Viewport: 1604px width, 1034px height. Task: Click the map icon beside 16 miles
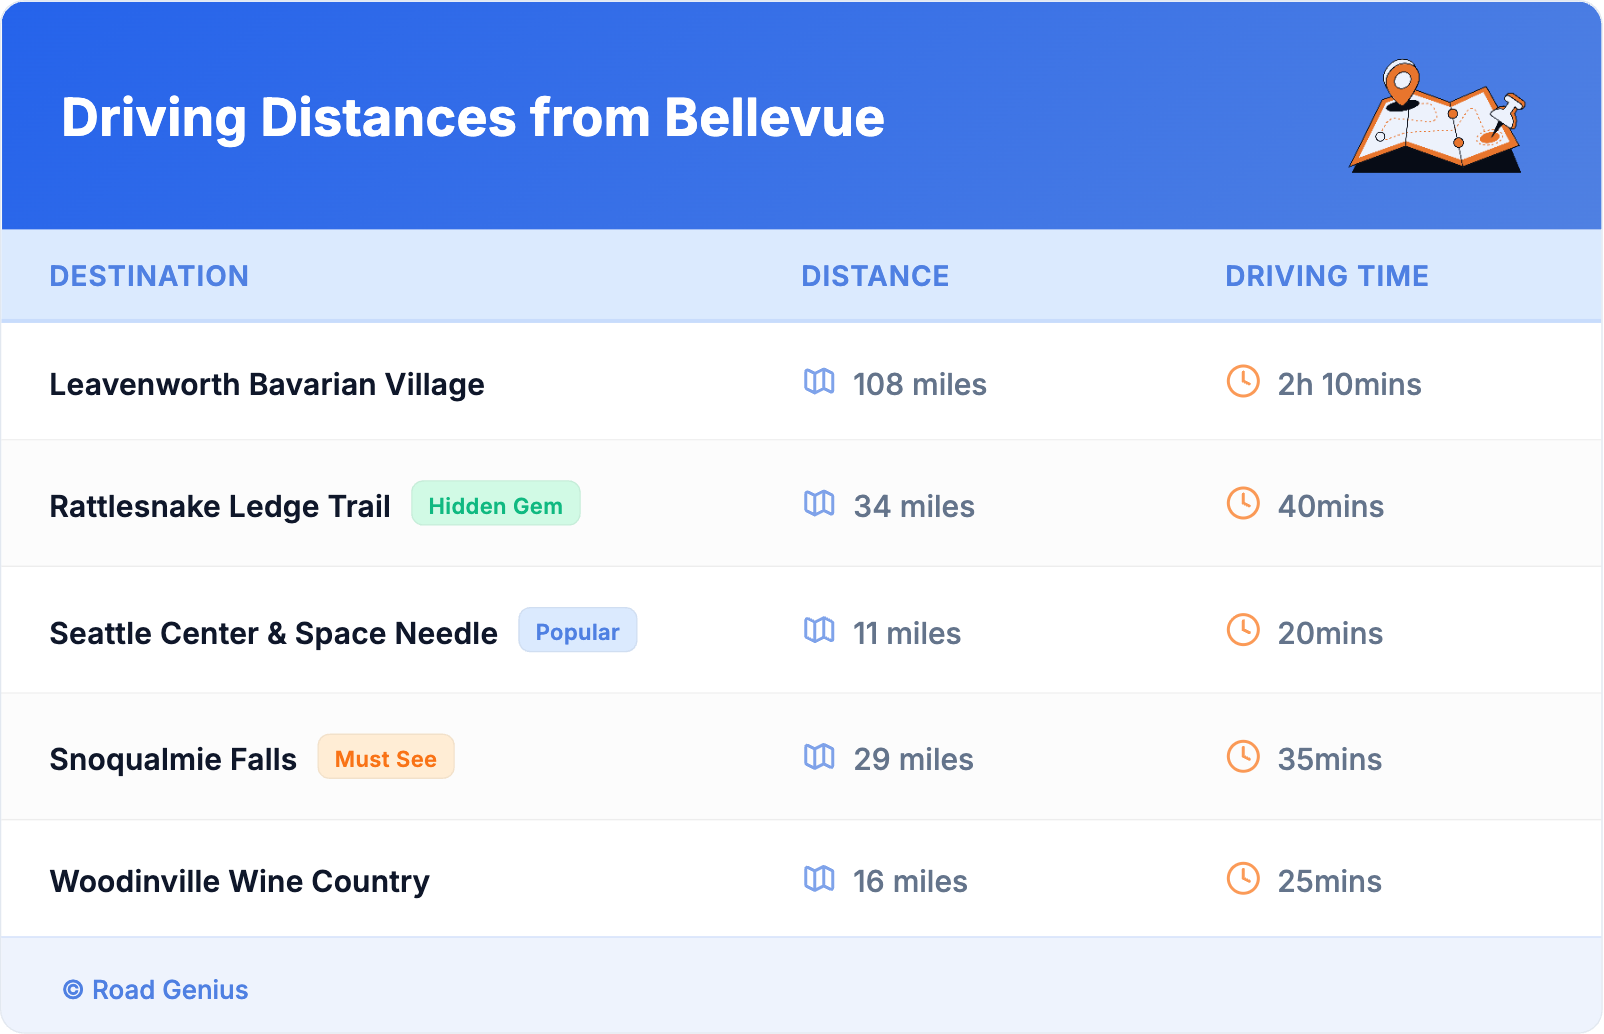[819, 879]
